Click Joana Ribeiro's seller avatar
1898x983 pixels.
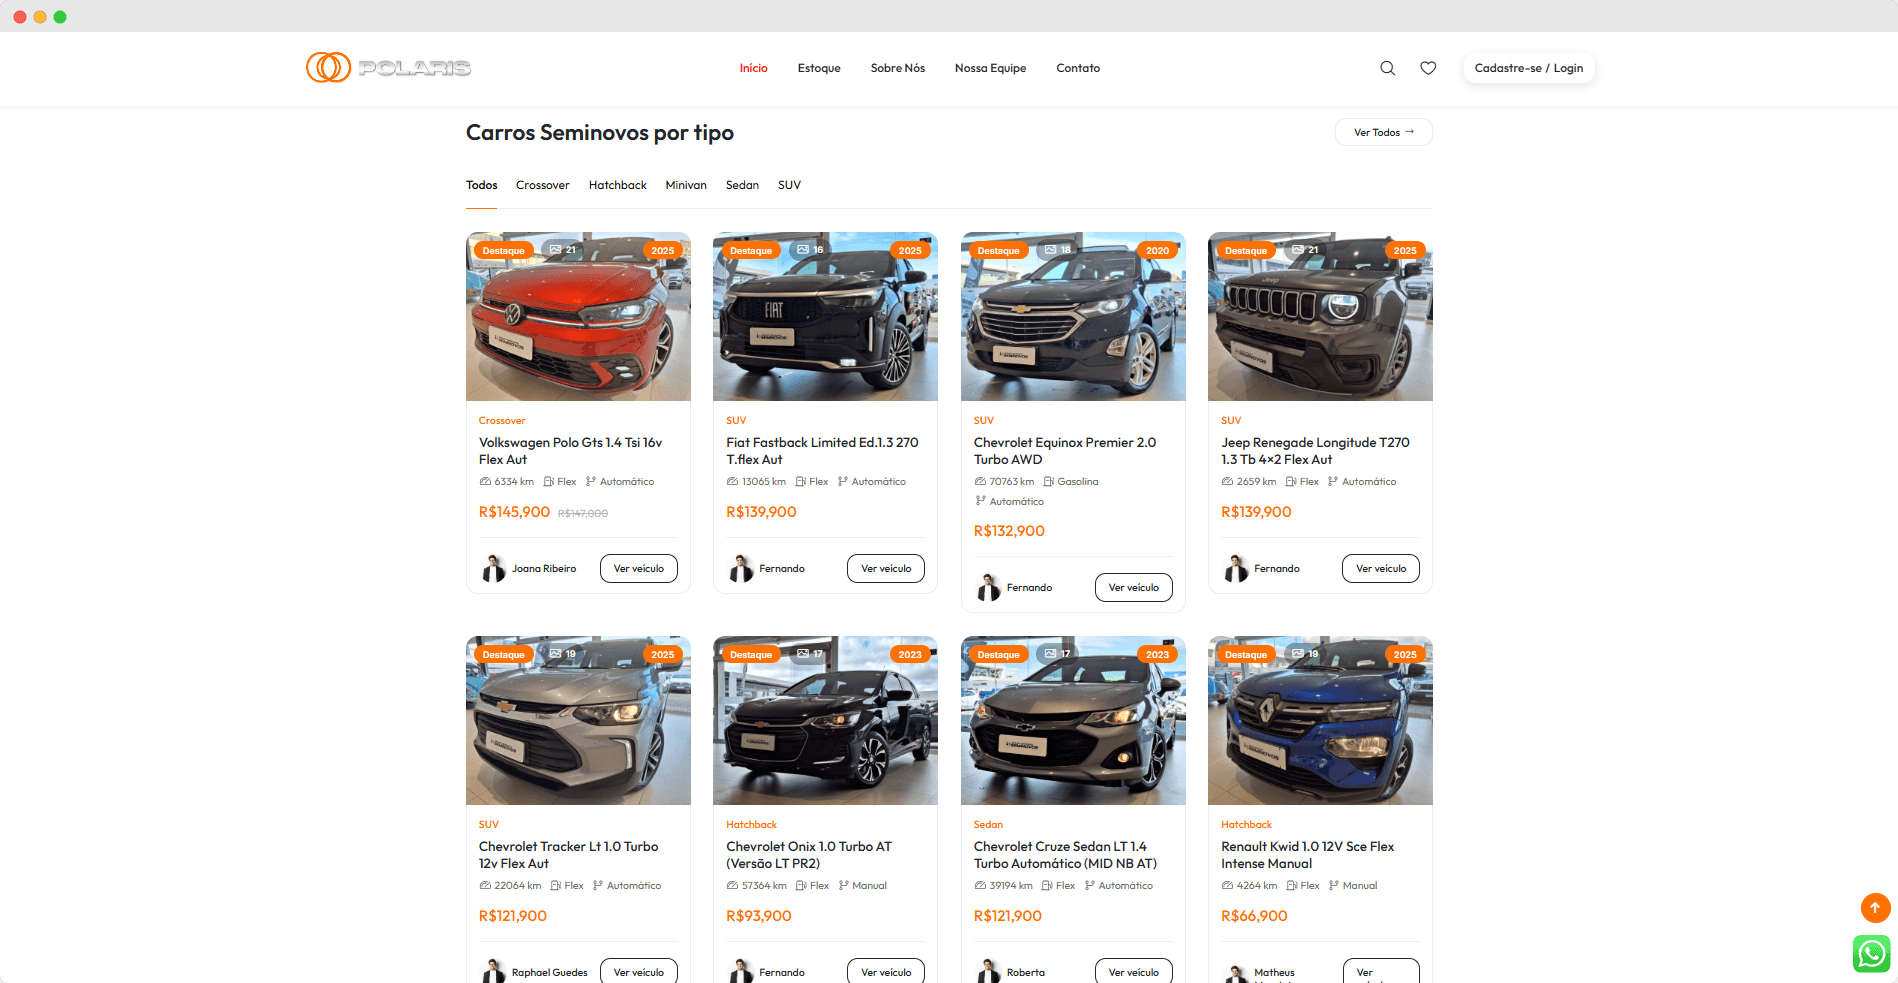494,568
